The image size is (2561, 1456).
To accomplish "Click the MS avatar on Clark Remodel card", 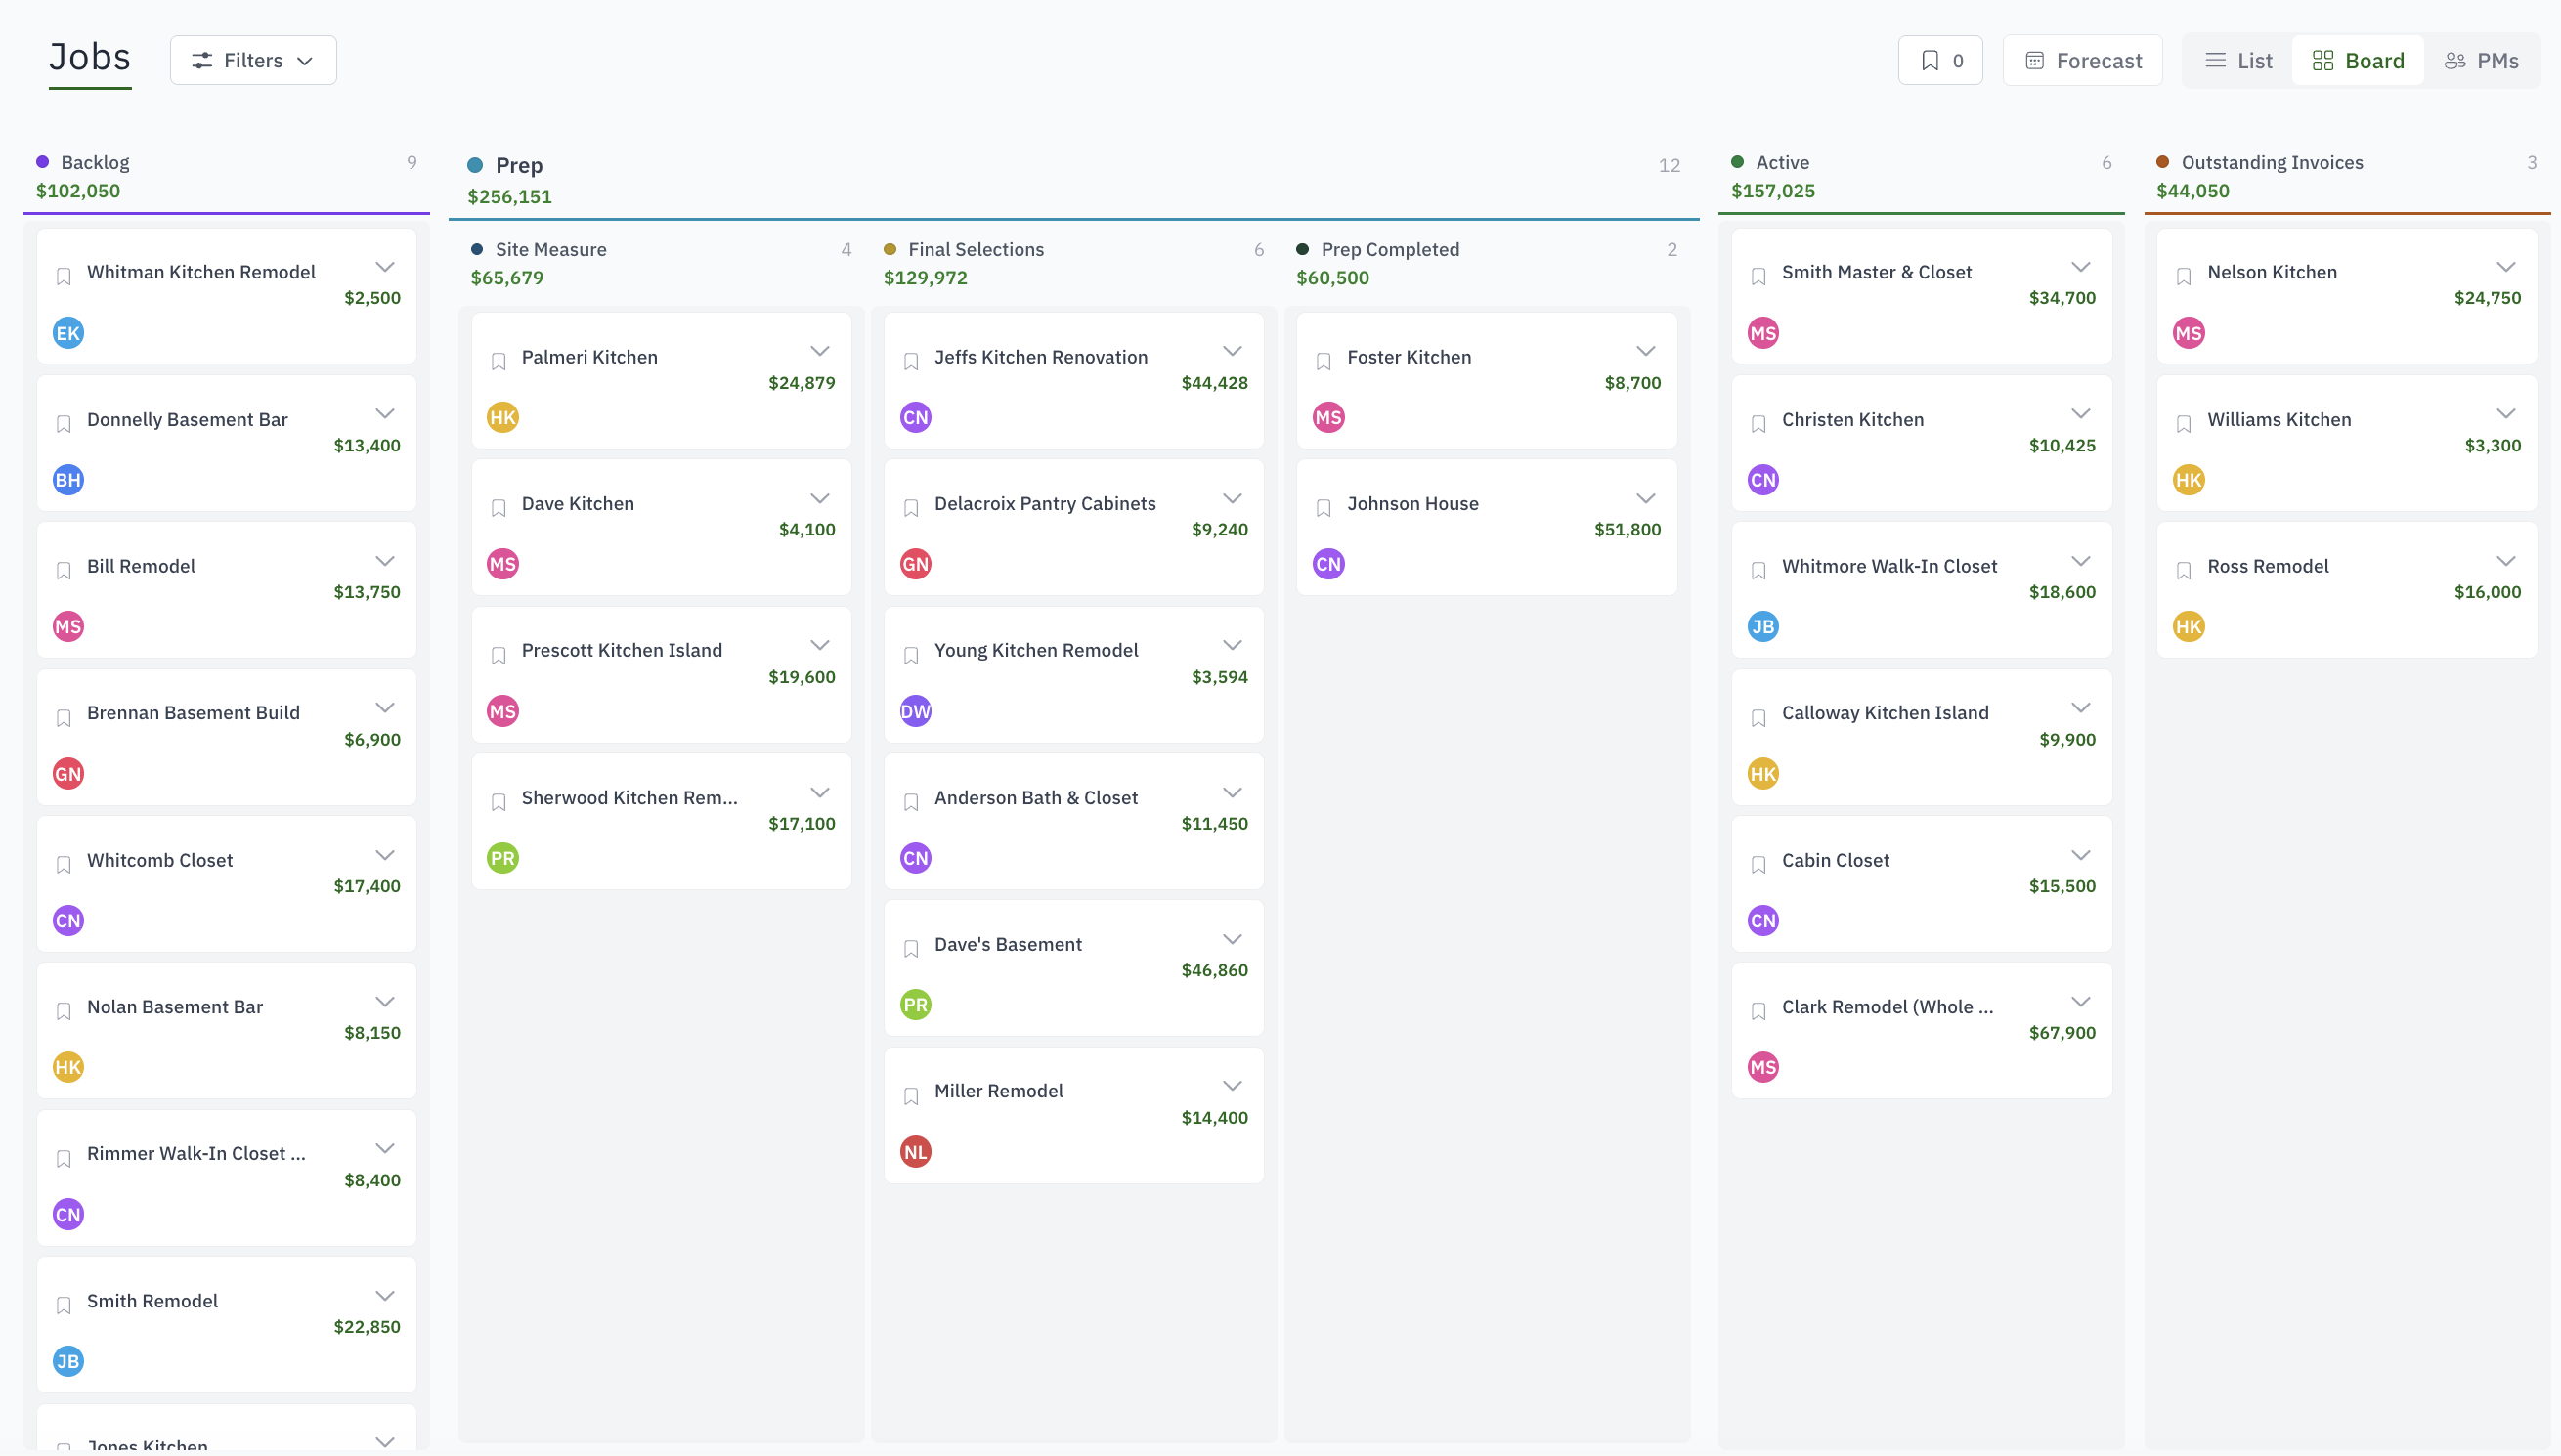I will (1763, 1067).
